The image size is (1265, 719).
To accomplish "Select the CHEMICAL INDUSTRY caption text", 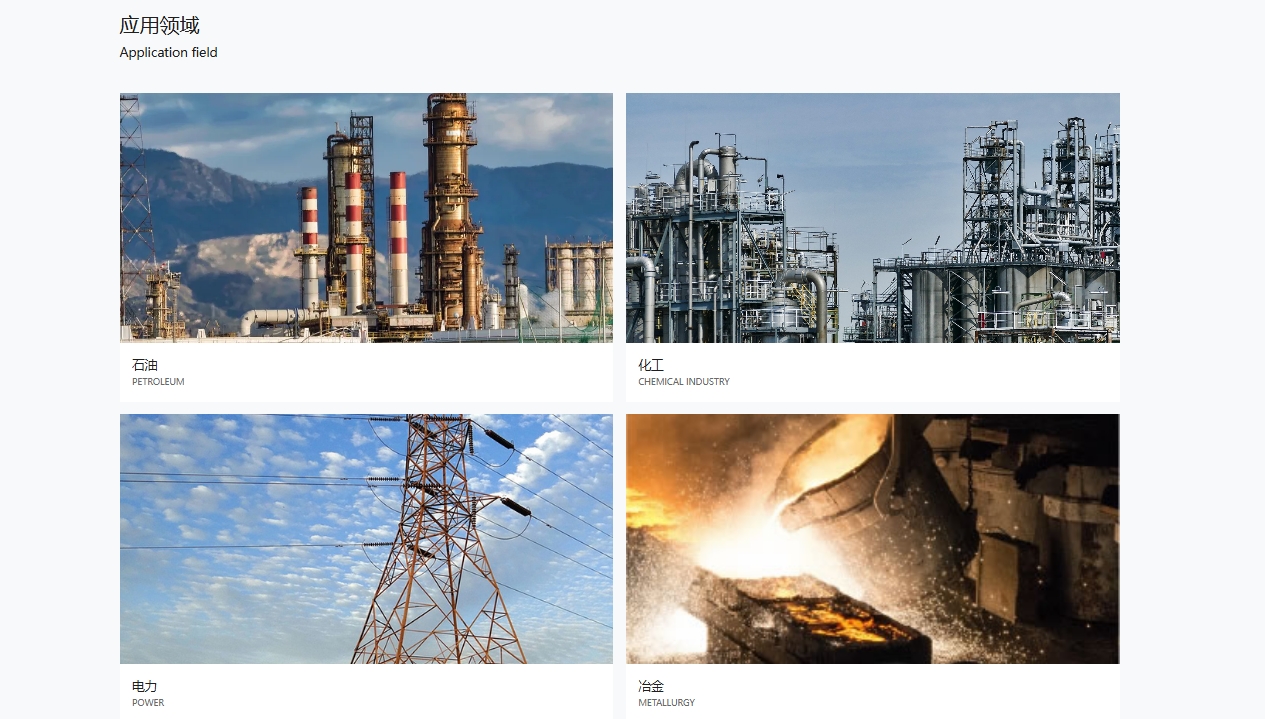I will (684, 382).
